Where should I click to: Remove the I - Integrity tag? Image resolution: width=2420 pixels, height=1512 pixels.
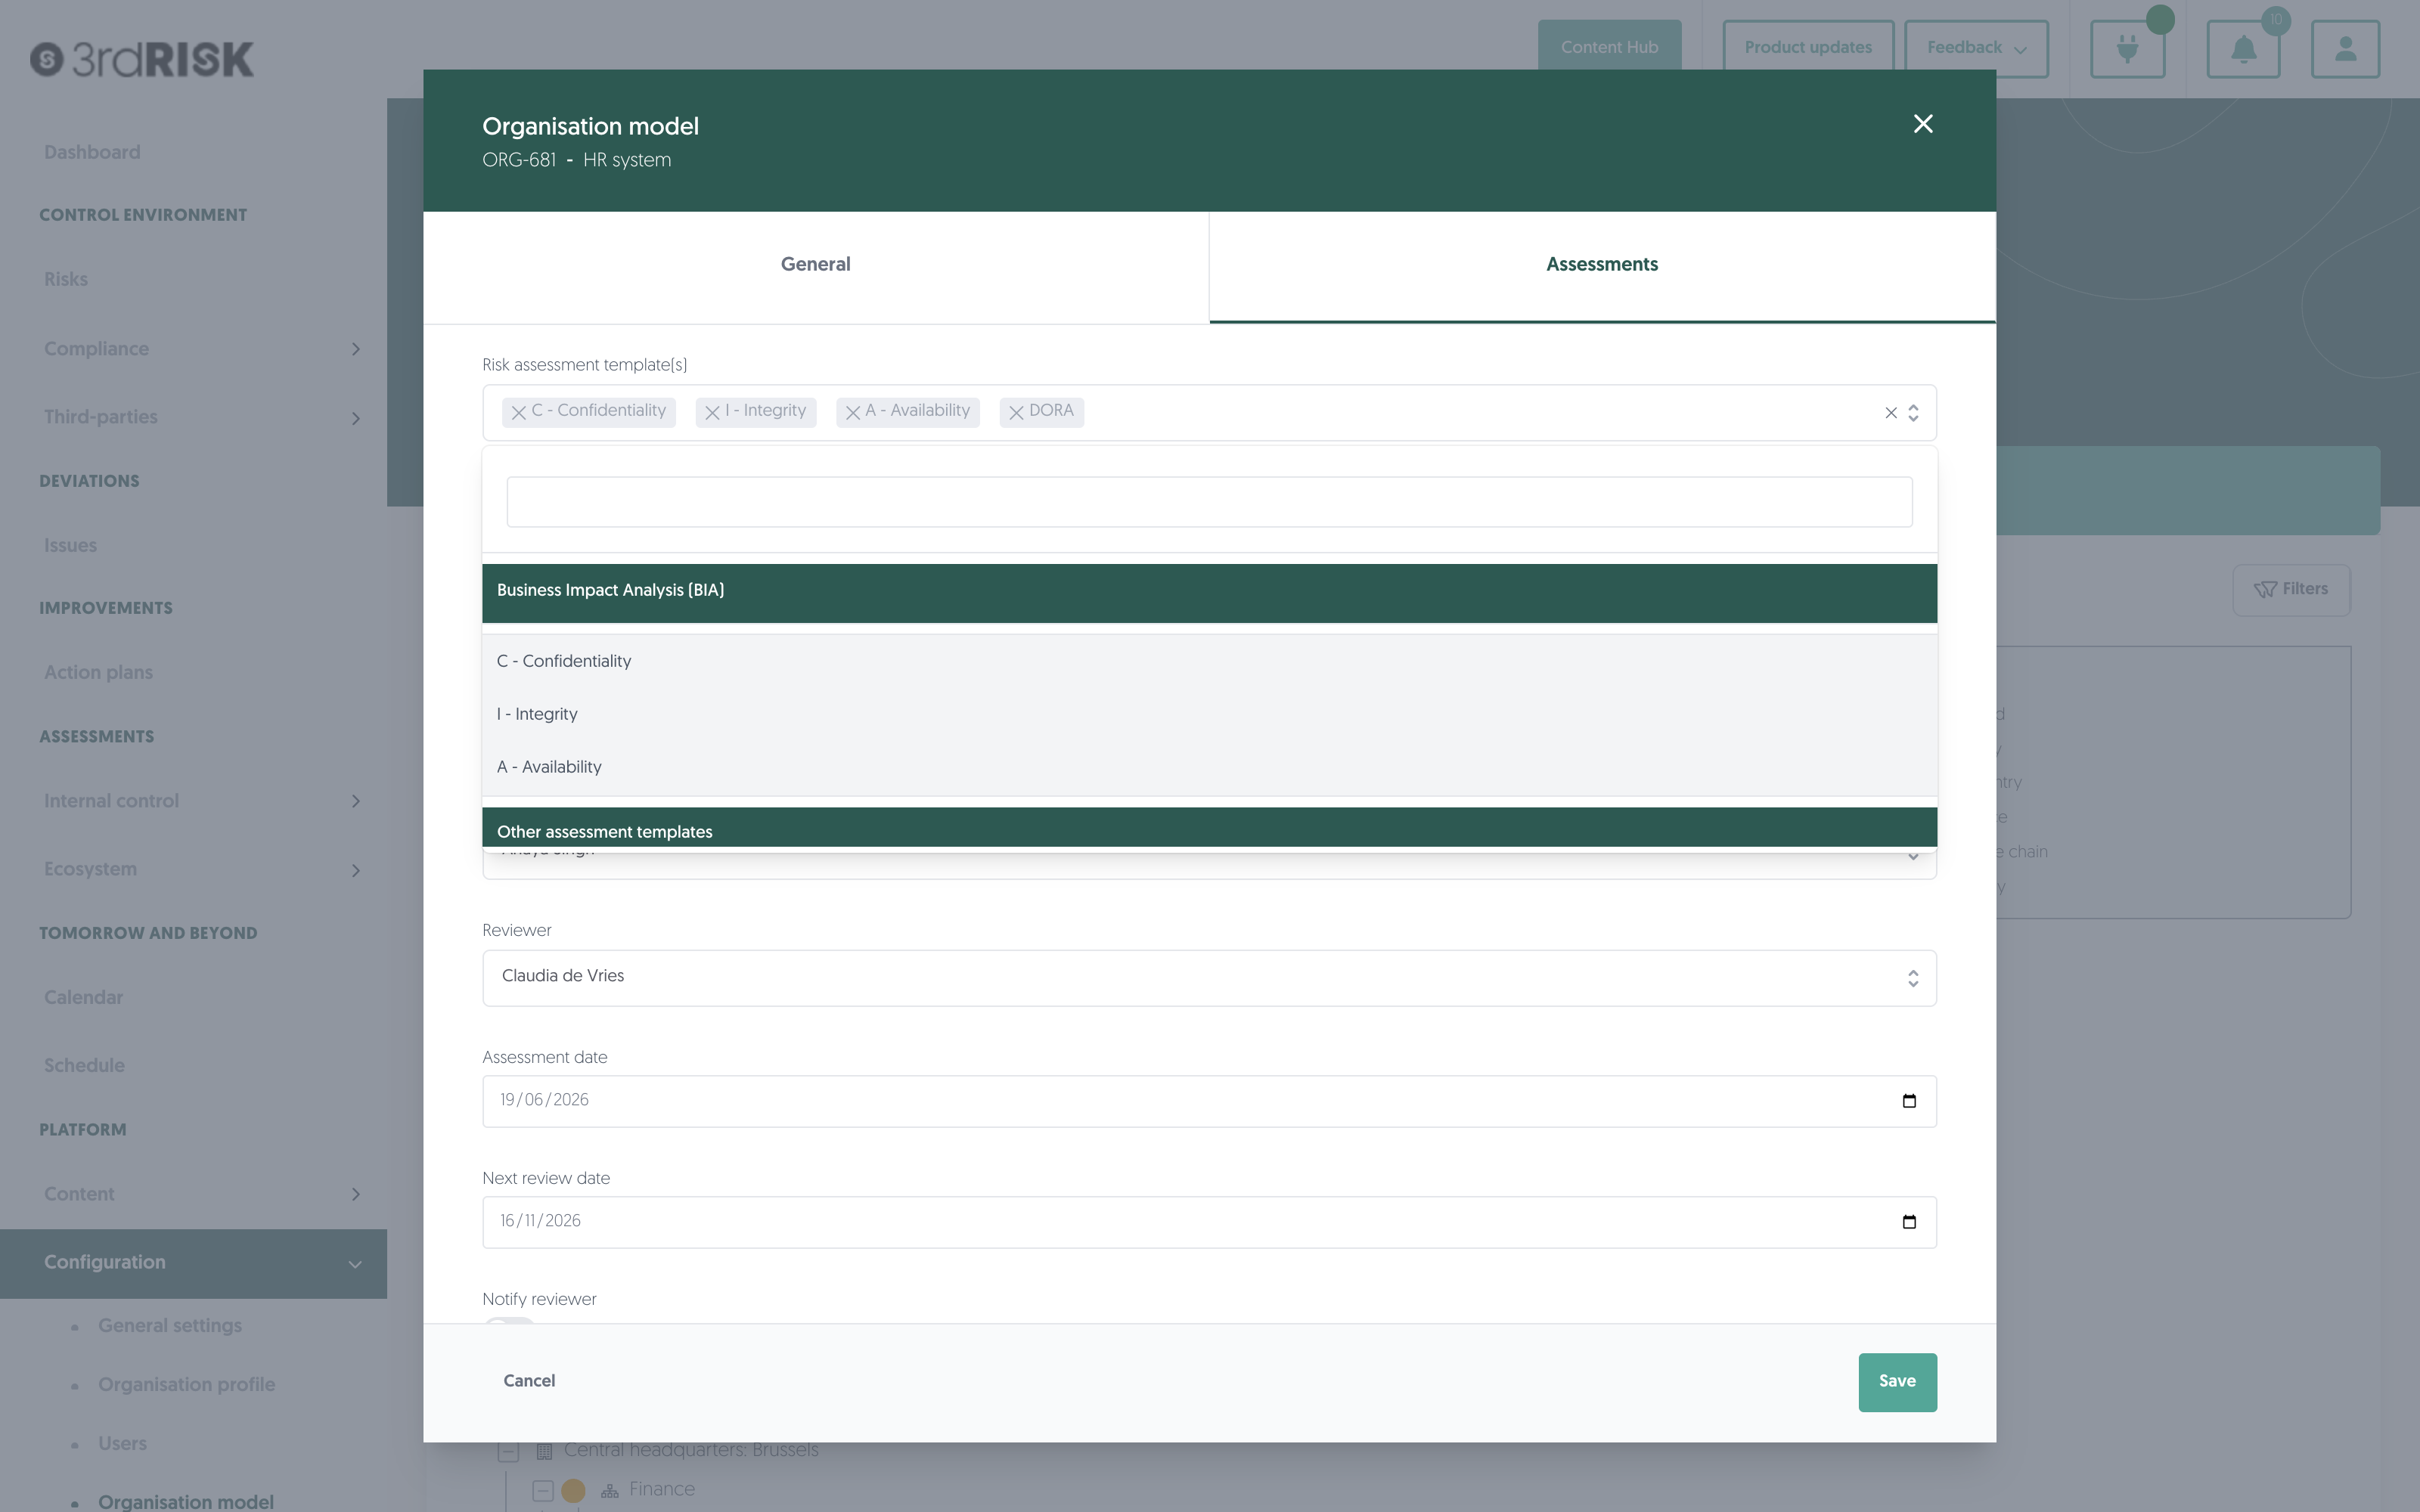(x=712, y=412)
